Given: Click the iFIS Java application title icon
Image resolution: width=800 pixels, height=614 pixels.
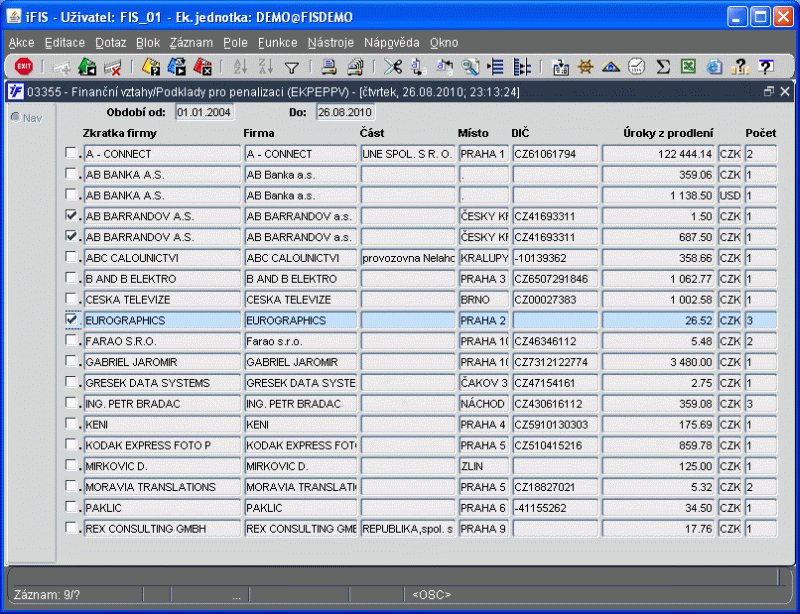Looking at the screenshot, I should click(x=13, y=17).
